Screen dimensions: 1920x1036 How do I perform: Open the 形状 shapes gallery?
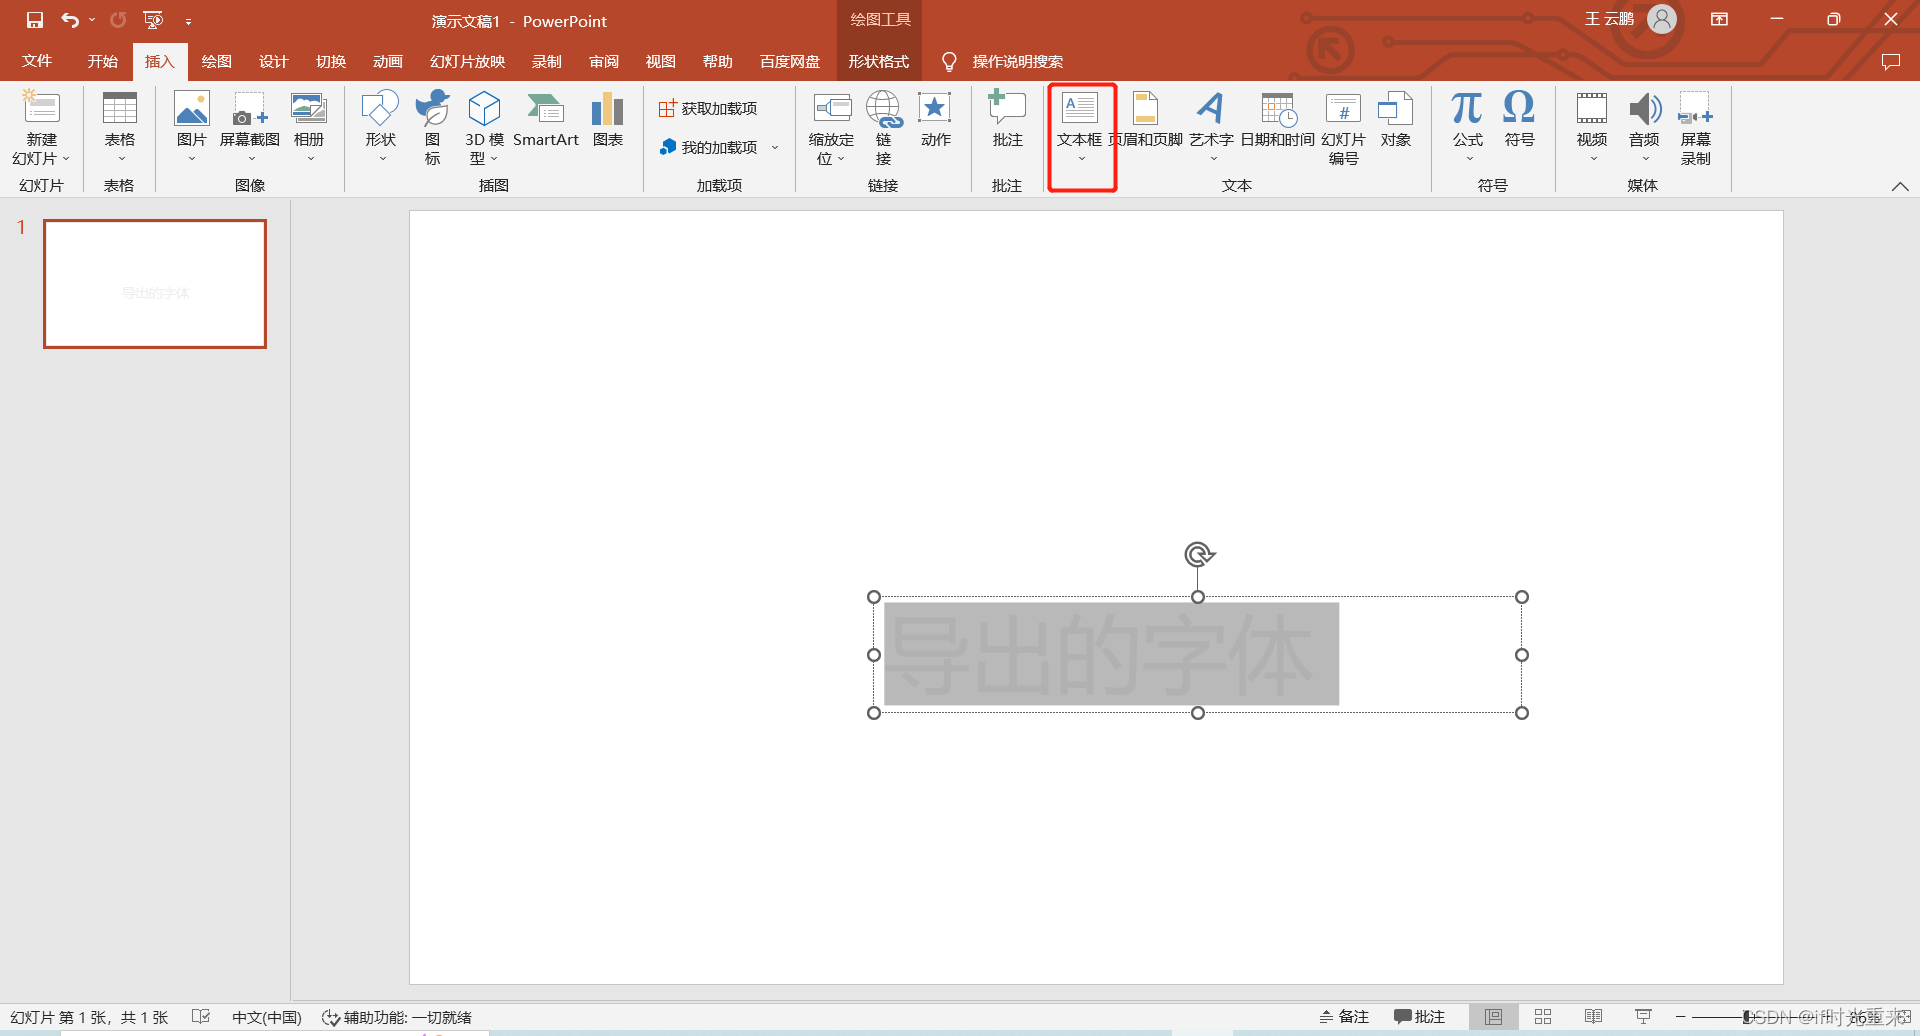(381, 127)
